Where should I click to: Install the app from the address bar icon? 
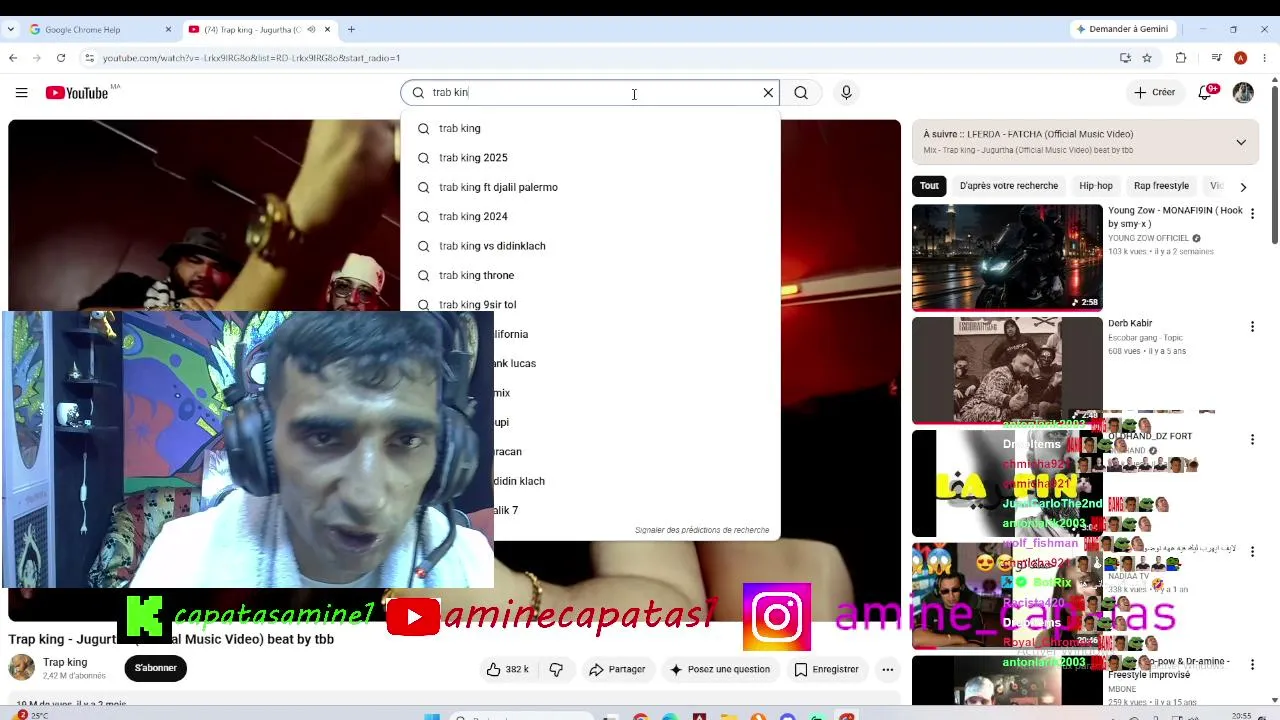[1125, 58]
